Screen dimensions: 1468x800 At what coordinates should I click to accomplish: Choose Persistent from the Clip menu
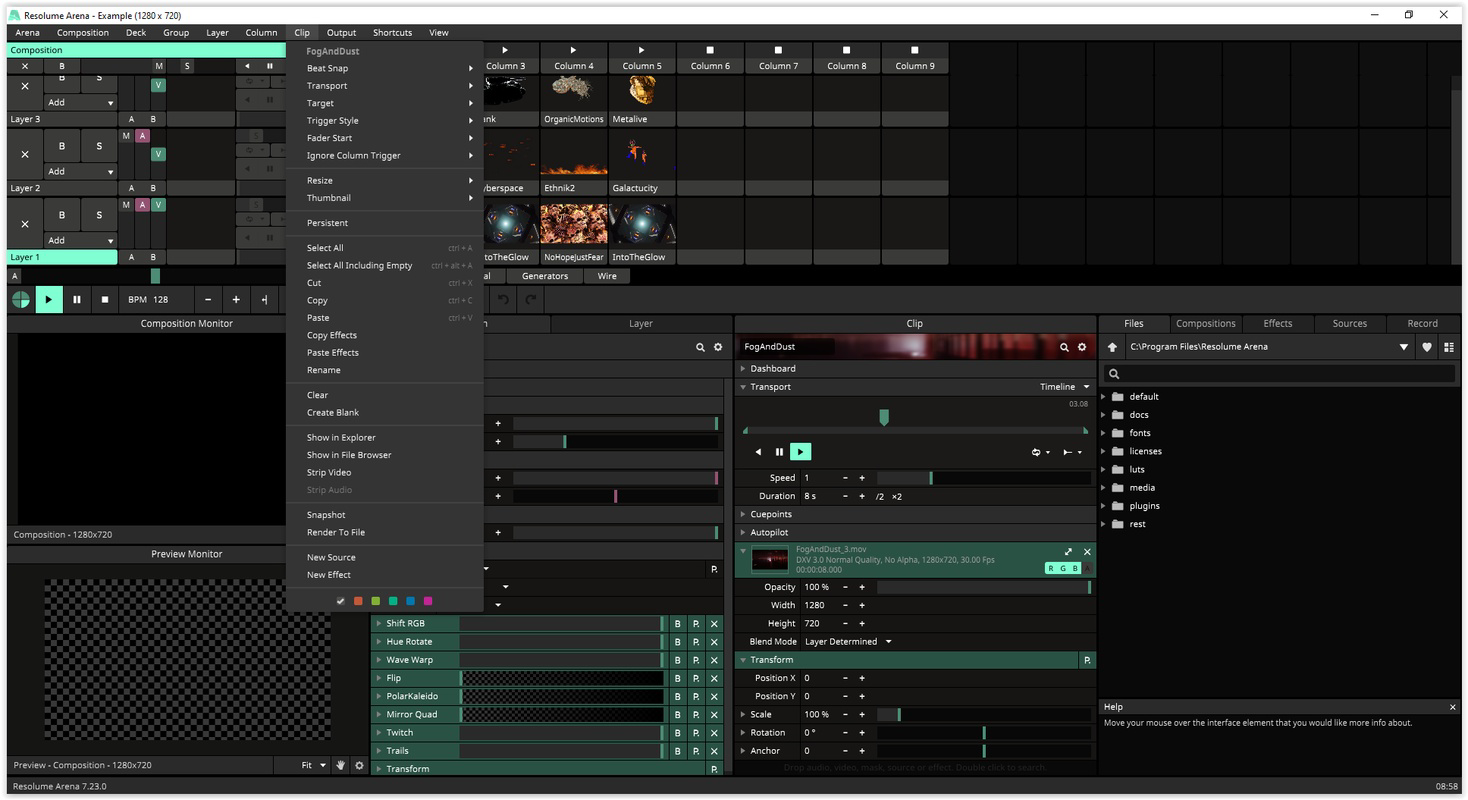click(x=384, y=223)
